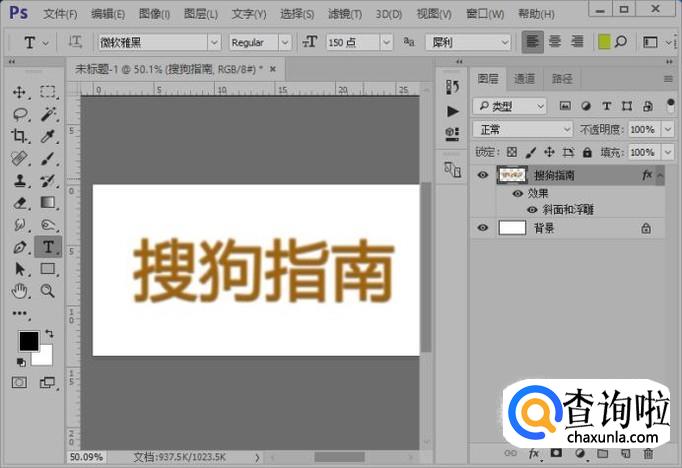682x468 pixels.
Task: Open the font size dropdown 150 点
Action: [x=386, y=43]
